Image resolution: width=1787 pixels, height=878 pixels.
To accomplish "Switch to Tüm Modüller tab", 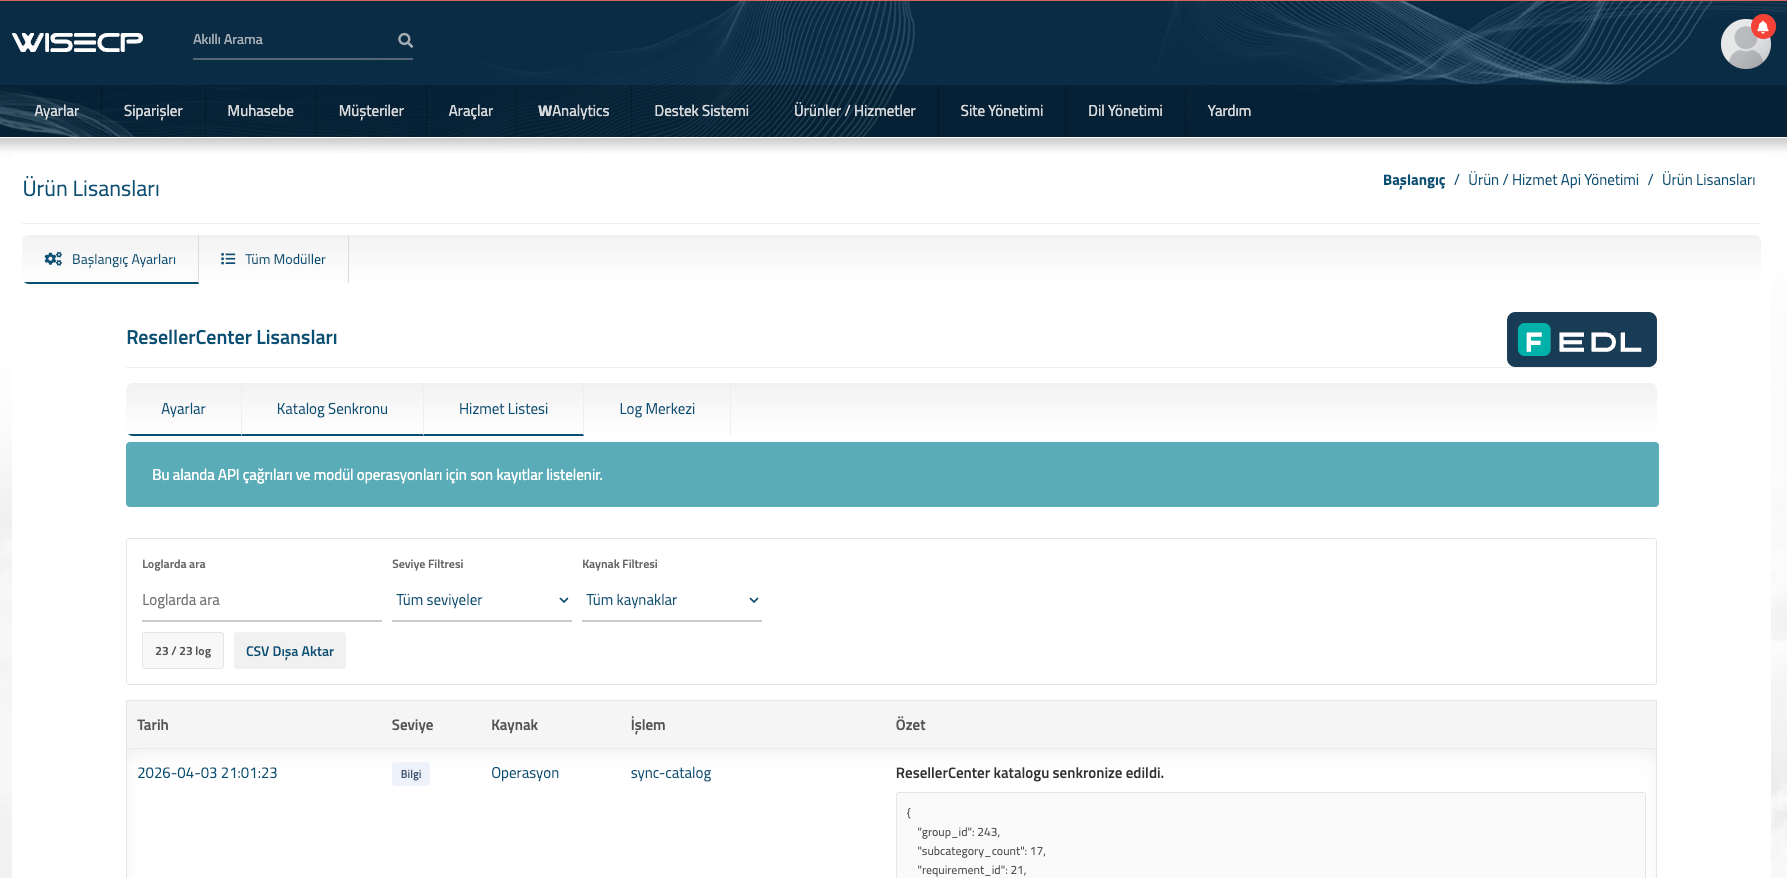I will tap(273, 259).
